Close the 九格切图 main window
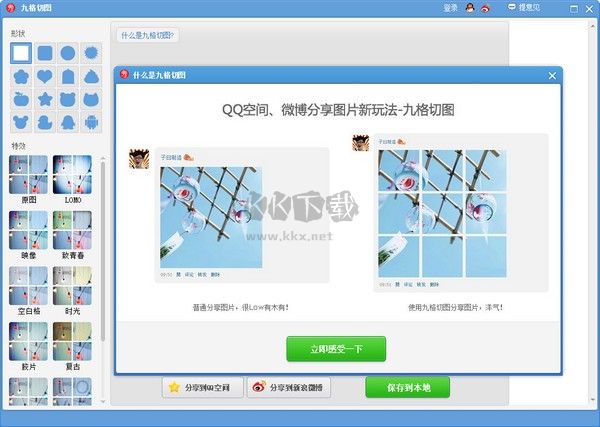Screen dimensions: 600x427 pyautogui.click(x=589, y=9)
